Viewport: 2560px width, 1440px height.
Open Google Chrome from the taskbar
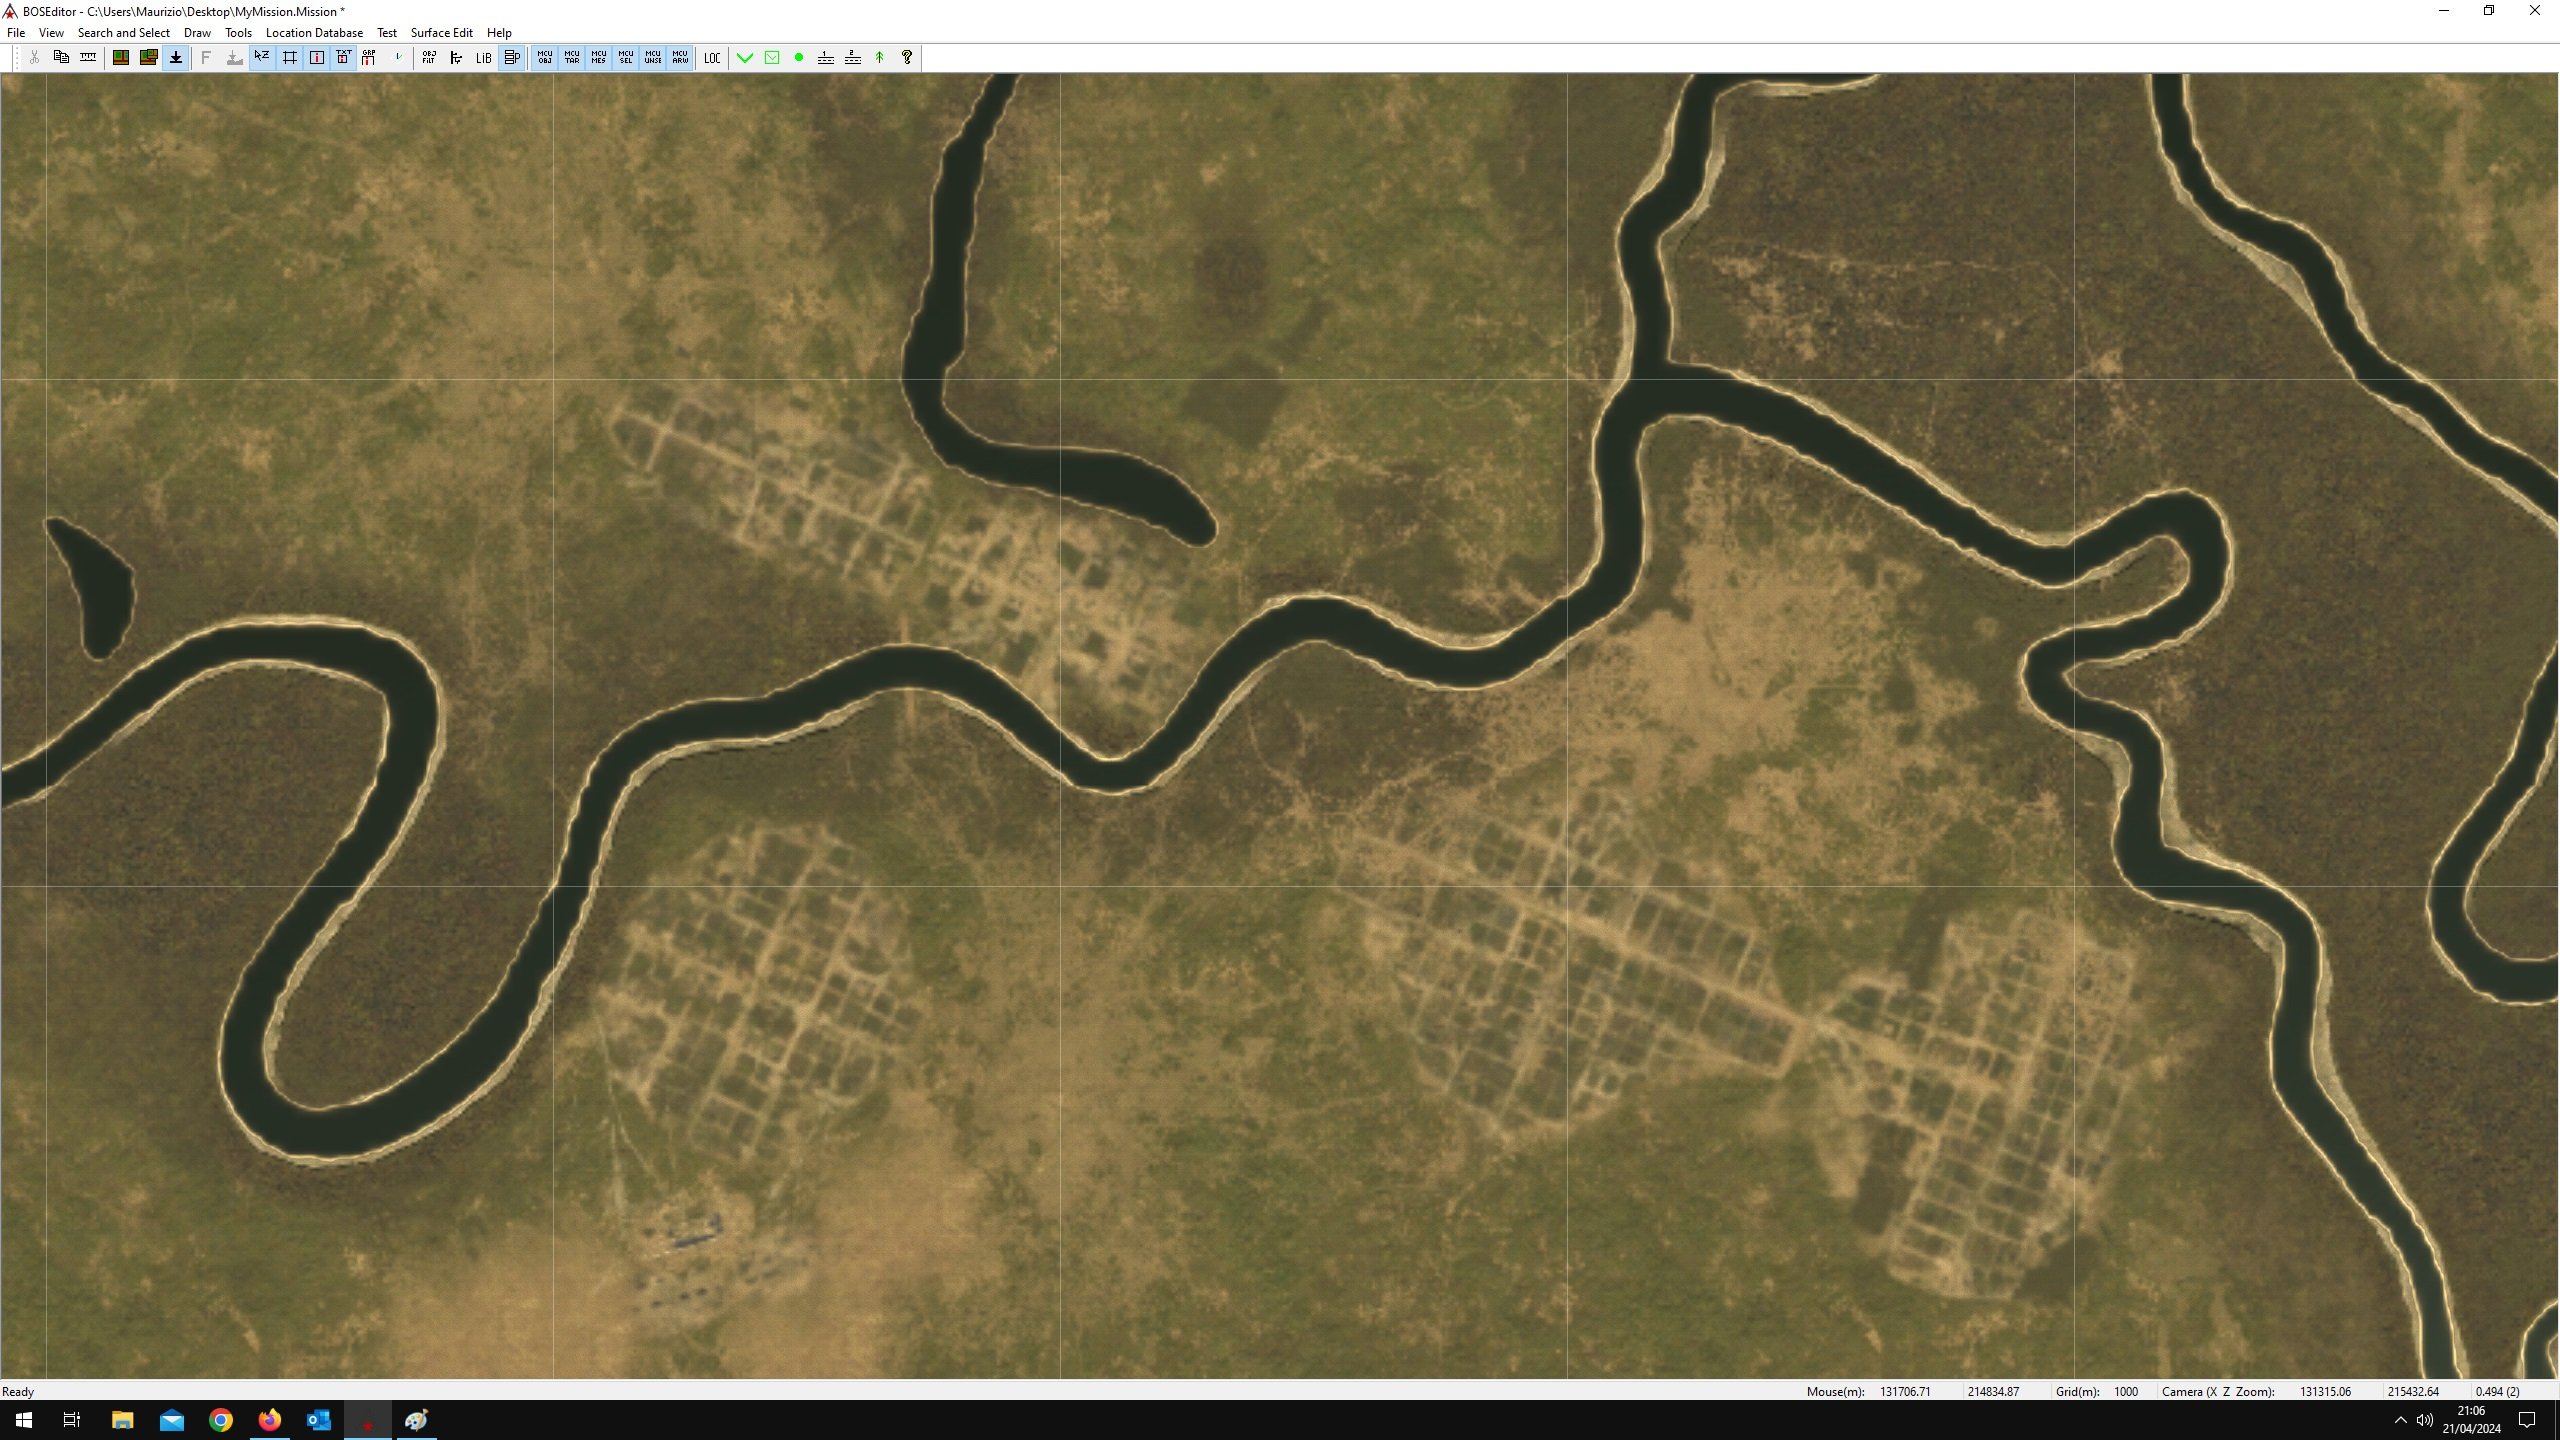[x=221, y=1420]
